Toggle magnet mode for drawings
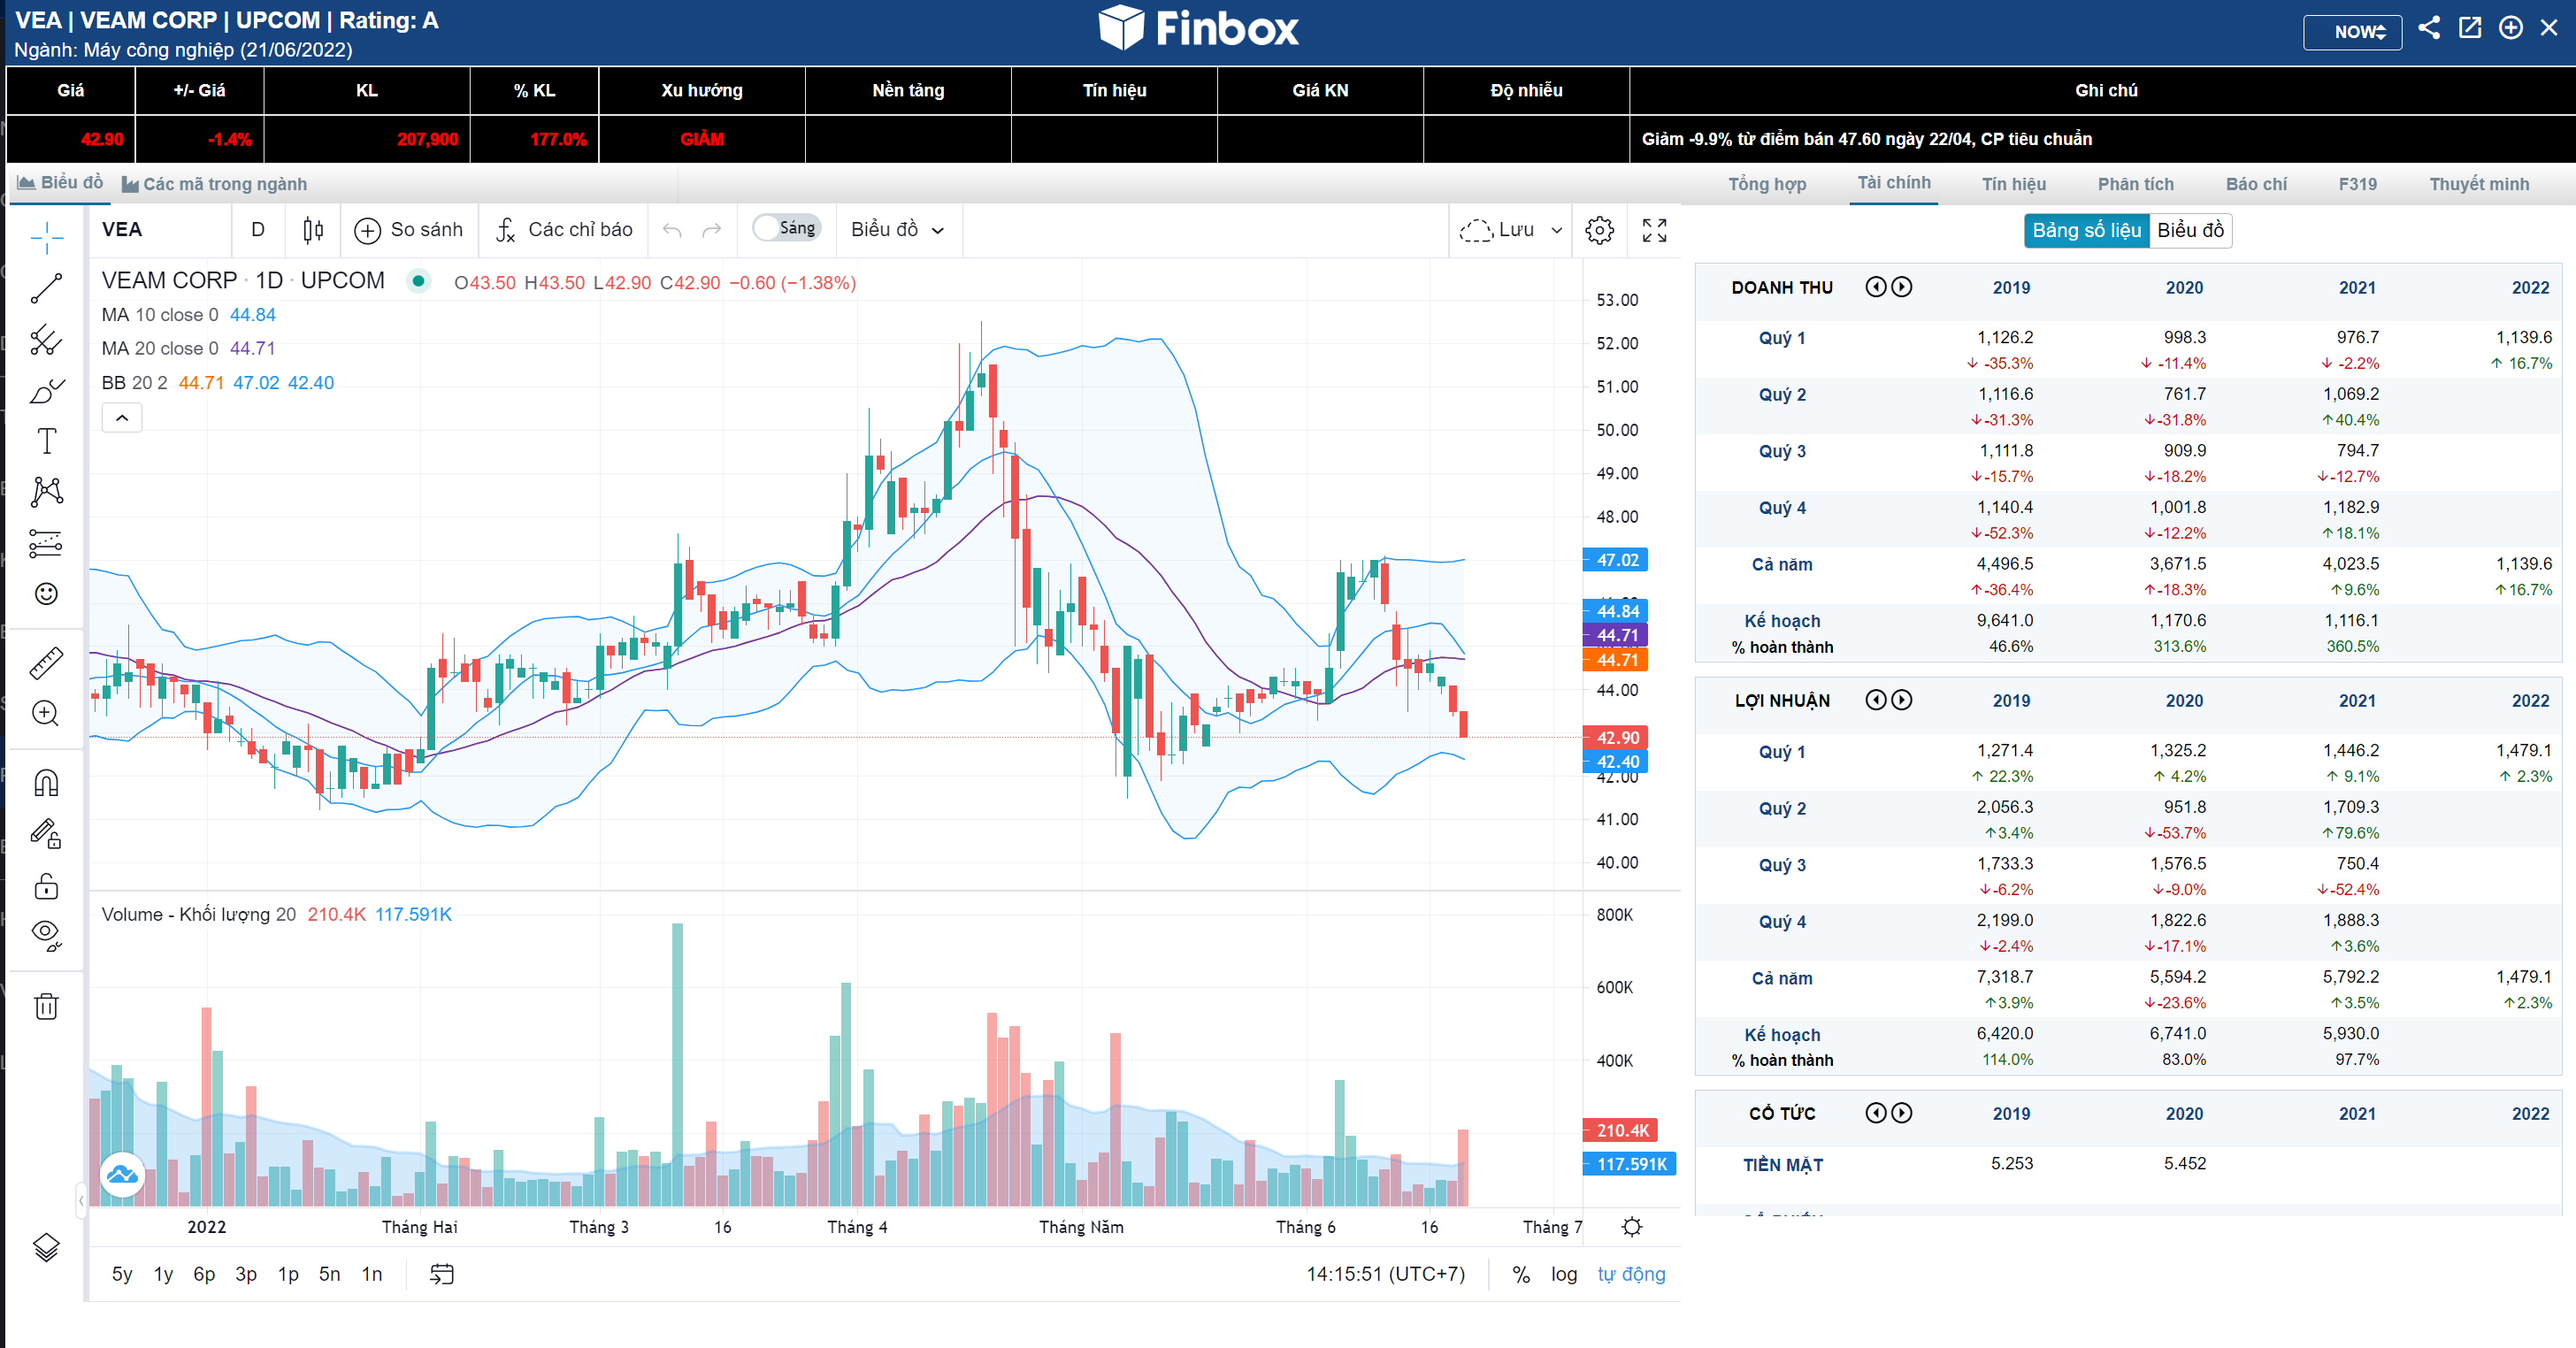The image size is (2576, 1348). click(x=46, y=782)
